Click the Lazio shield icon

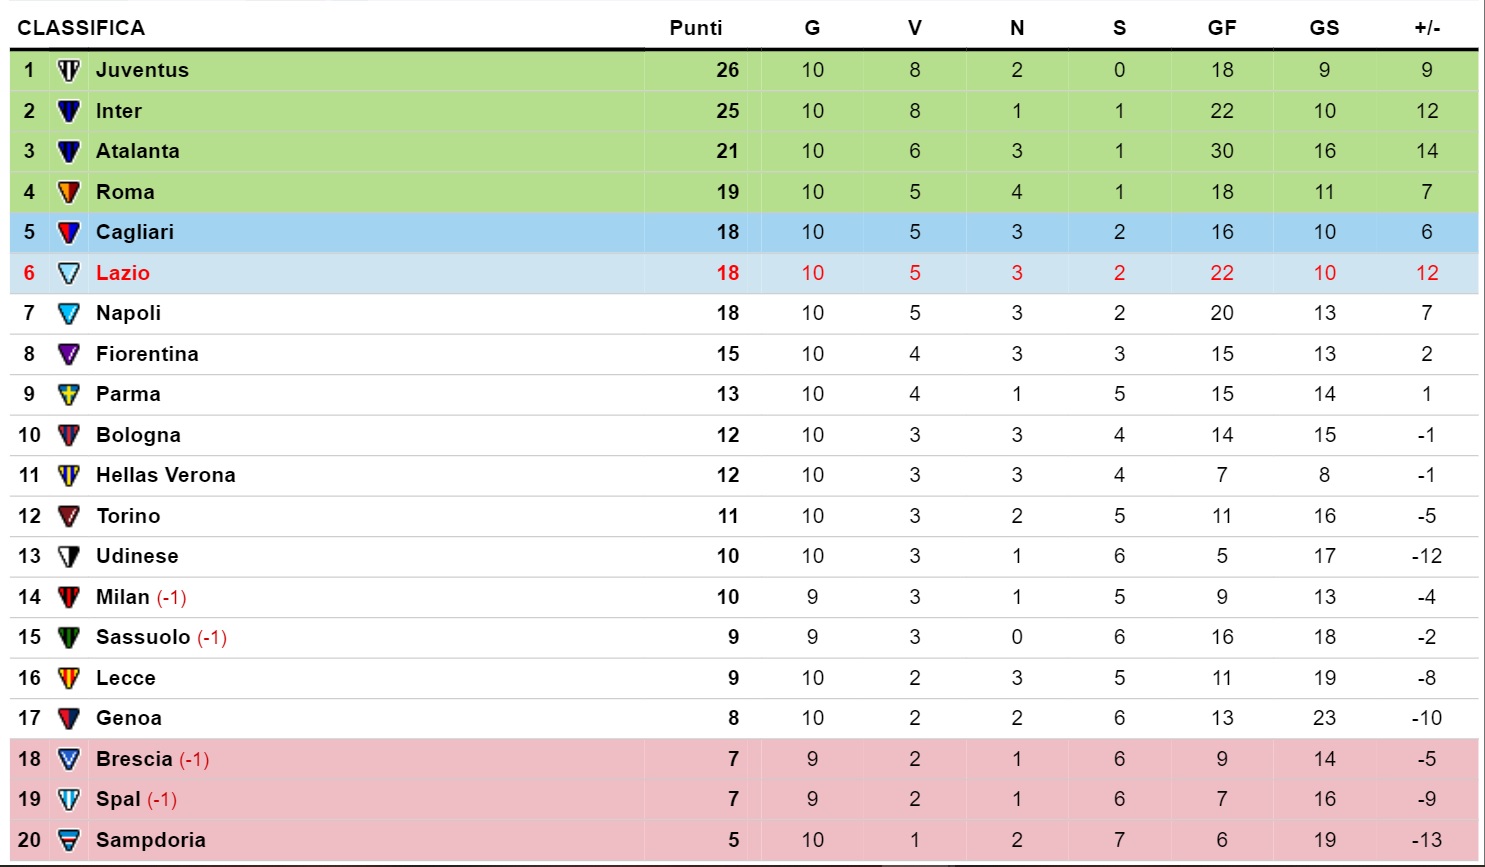68,273
